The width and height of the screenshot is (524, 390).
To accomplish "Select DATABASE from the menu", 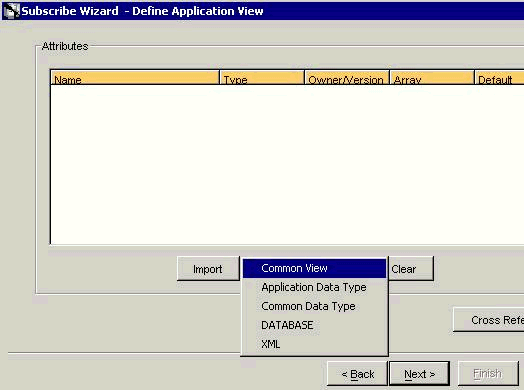I will click(x=314, y=325).
